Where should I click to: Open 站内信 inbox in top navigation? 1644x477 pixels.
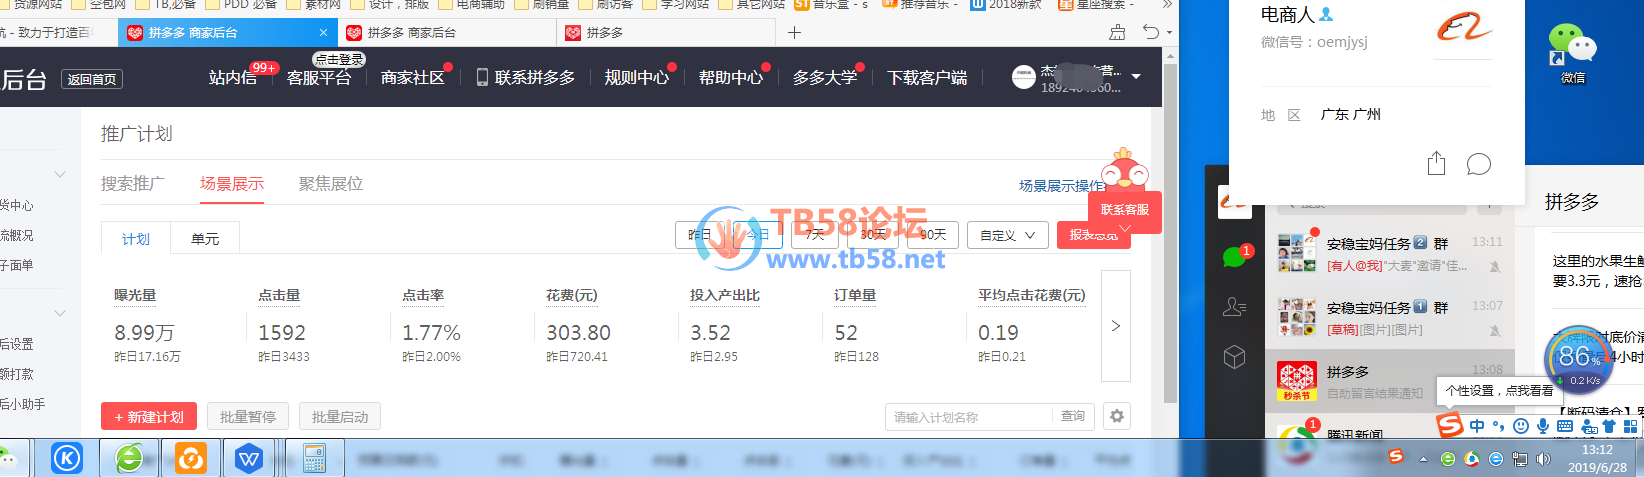click(x=233, y=77)
